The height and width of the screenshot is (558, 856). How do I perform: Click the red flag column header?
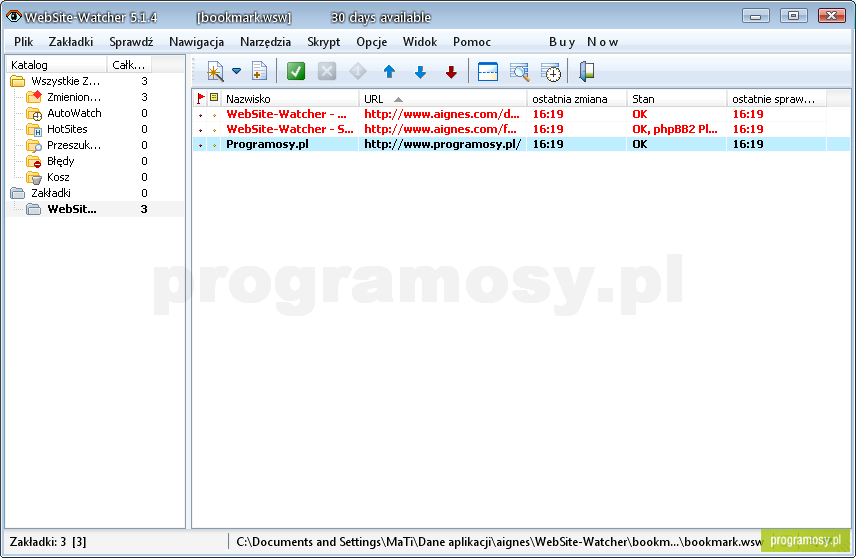click(x=200, y=98)
